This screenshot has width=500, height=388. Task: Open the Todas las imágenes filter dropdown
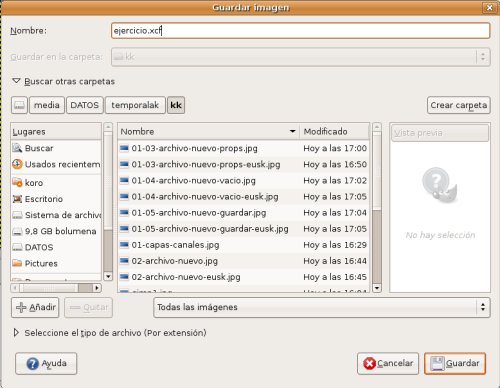(x=322, y=307)
